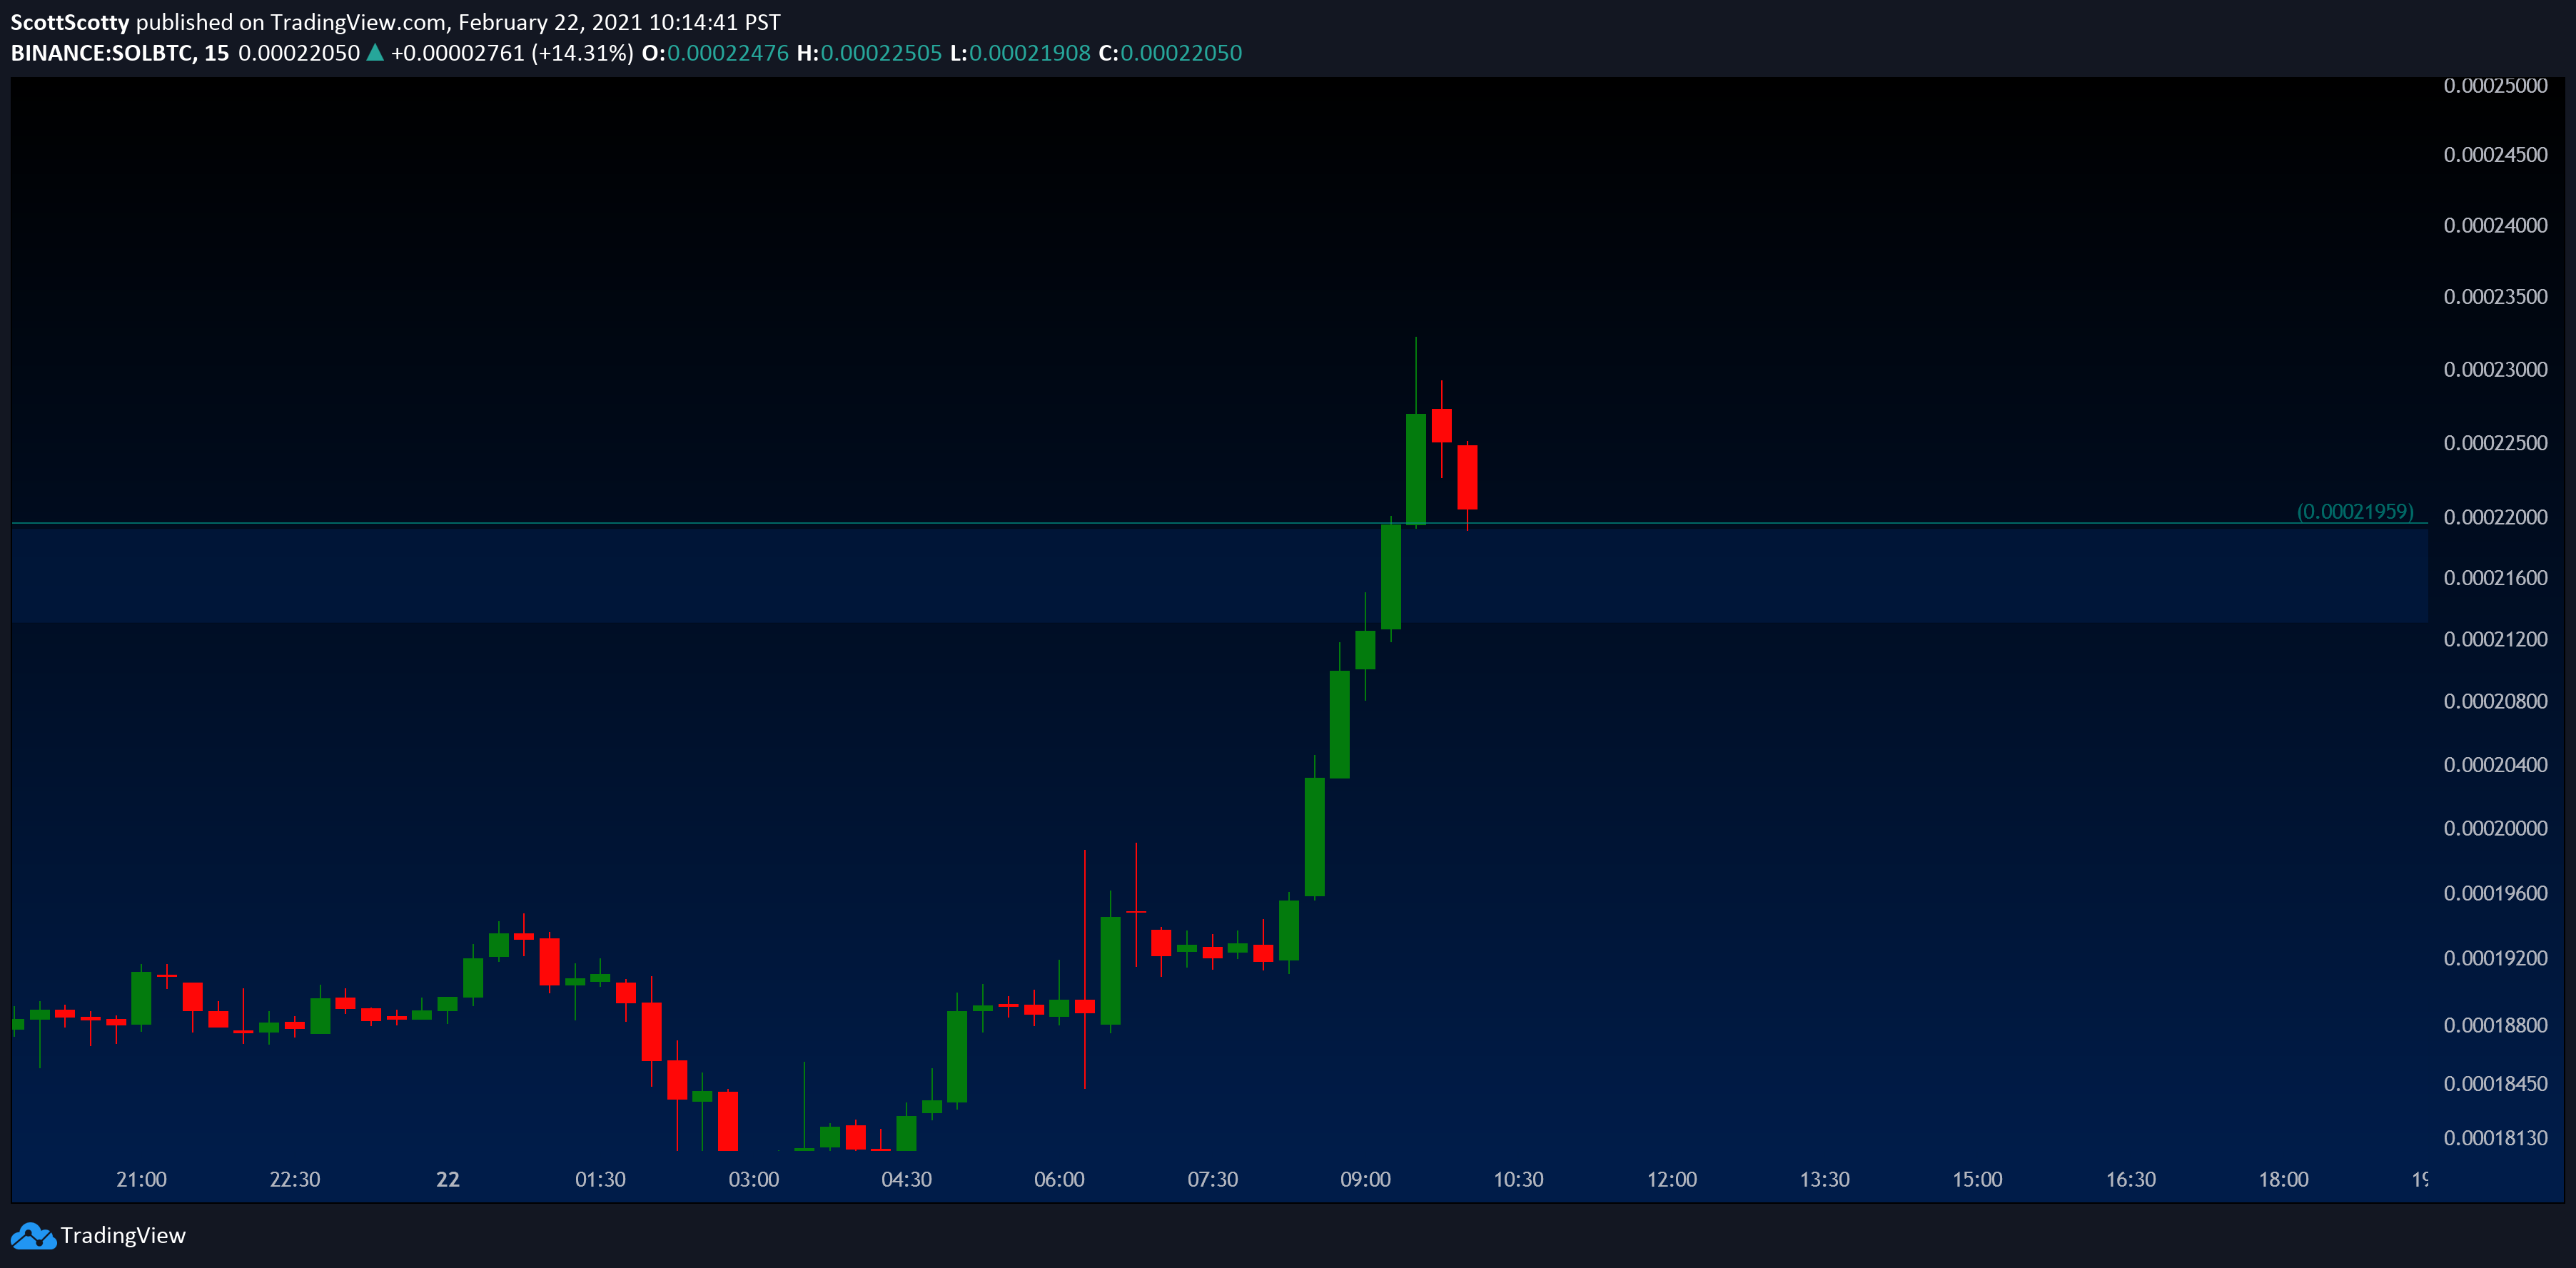The image size is (2576, 1268).
Task: Click the BINANCE:SOLBTC, 15 symbol label
Action: click(x=120, y=53)
